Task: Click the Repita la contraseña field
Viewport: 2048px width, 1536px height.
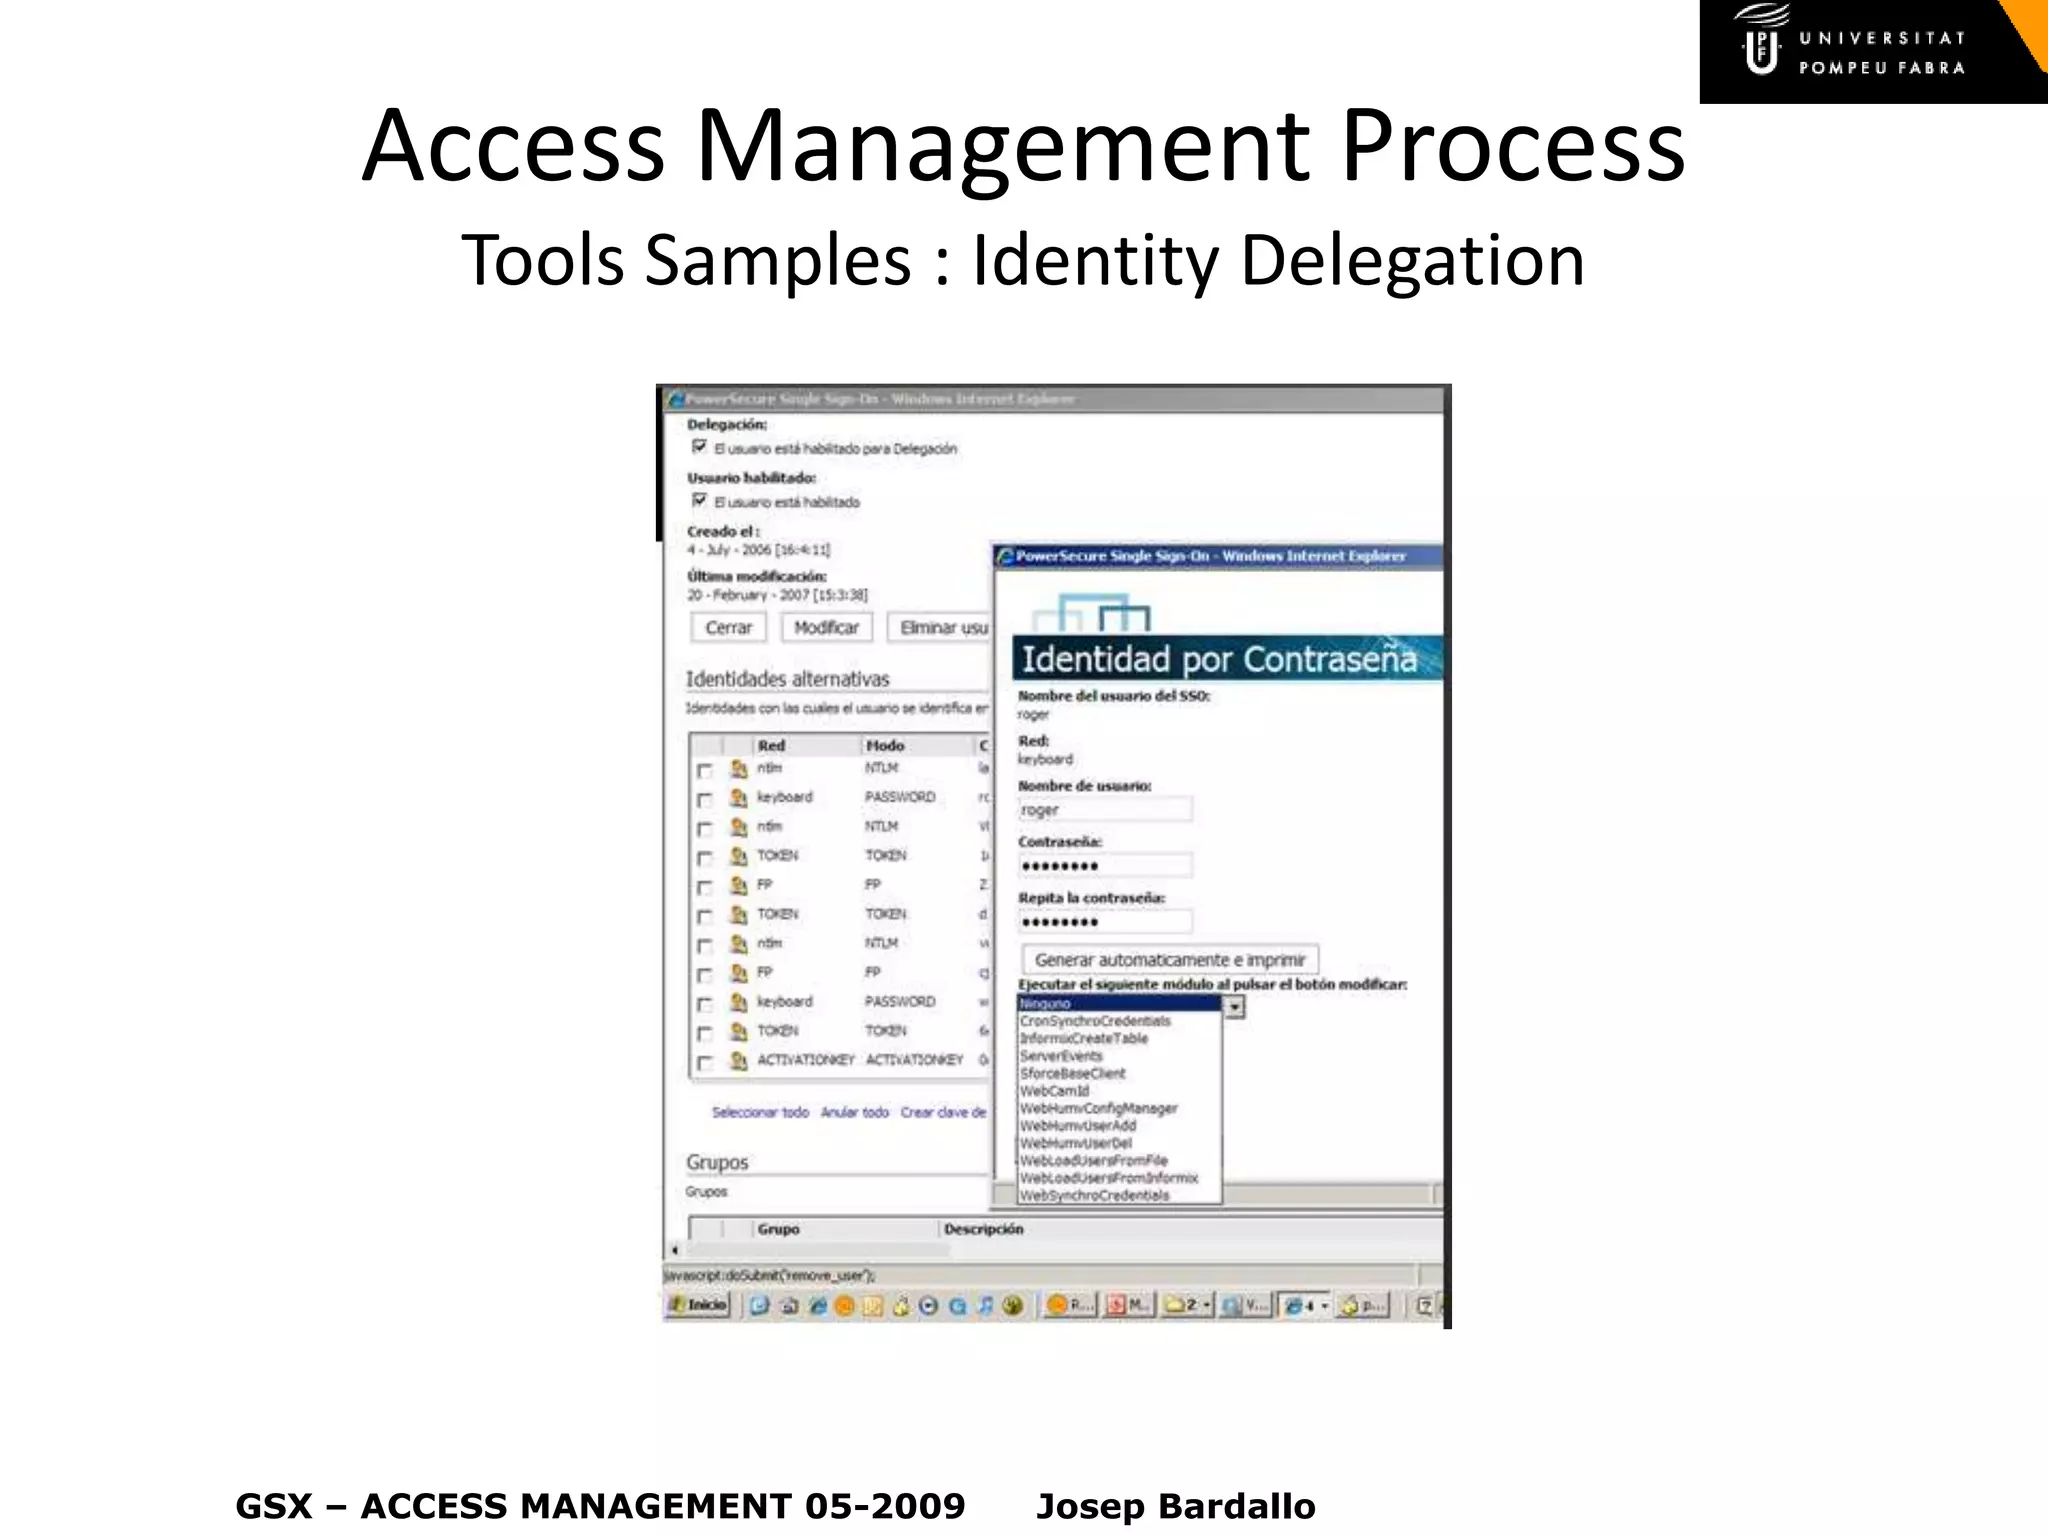Action: point(1105,921)
